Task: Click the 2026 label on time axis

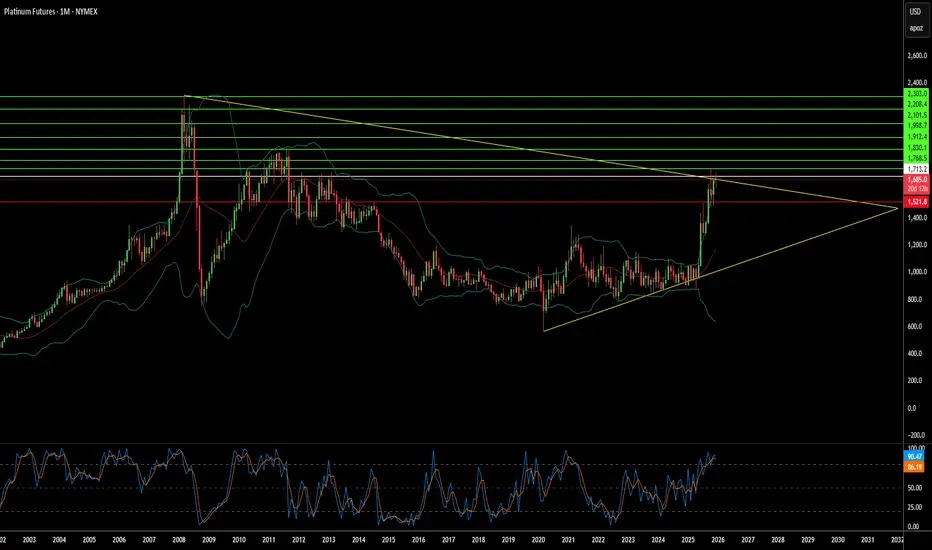Action: pos(717,540)
